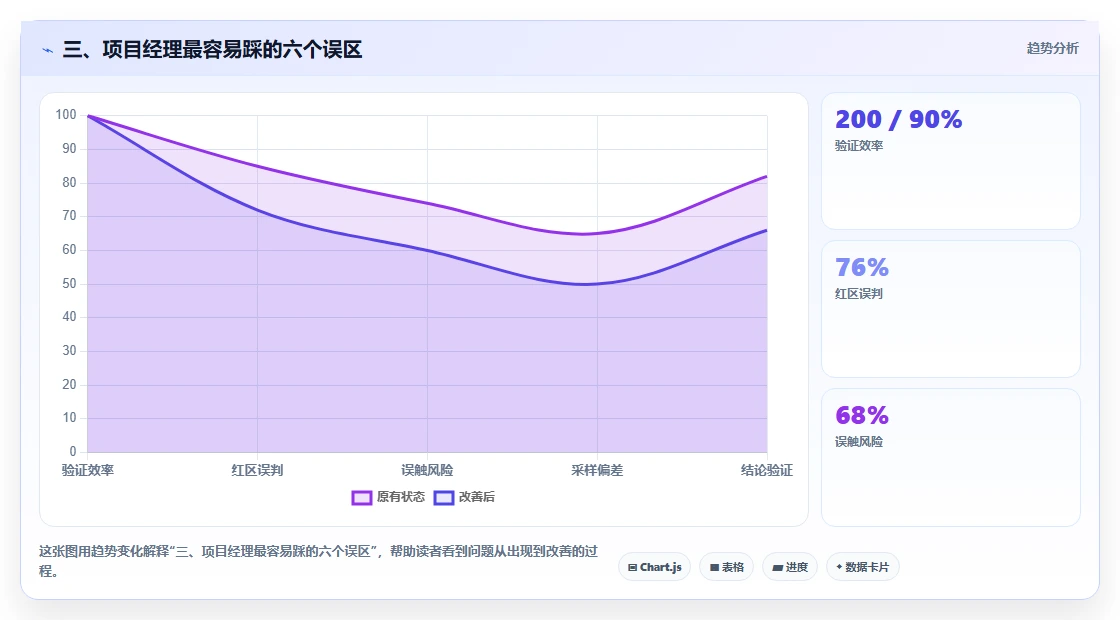Viewport: 1120px width, 620px height.
Task: Toggle the 原有状态 legend swatch
Action: 361,497
